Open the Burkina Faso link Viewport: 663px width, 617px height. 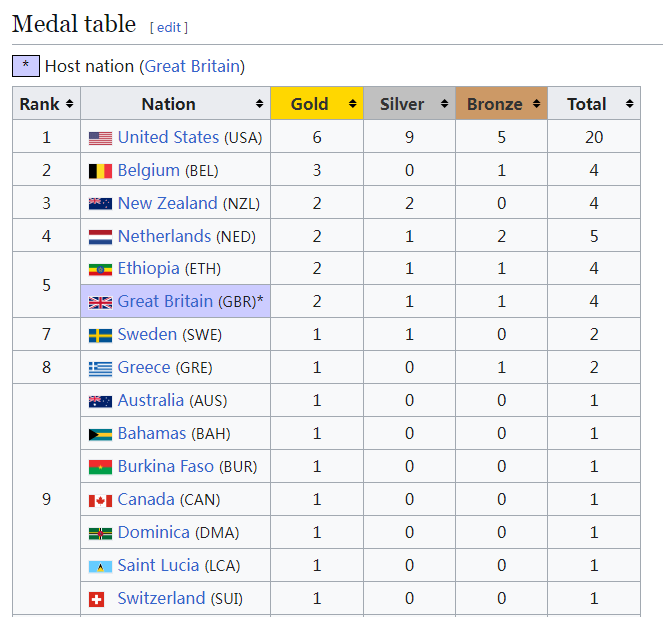click(x=165, y=466)
